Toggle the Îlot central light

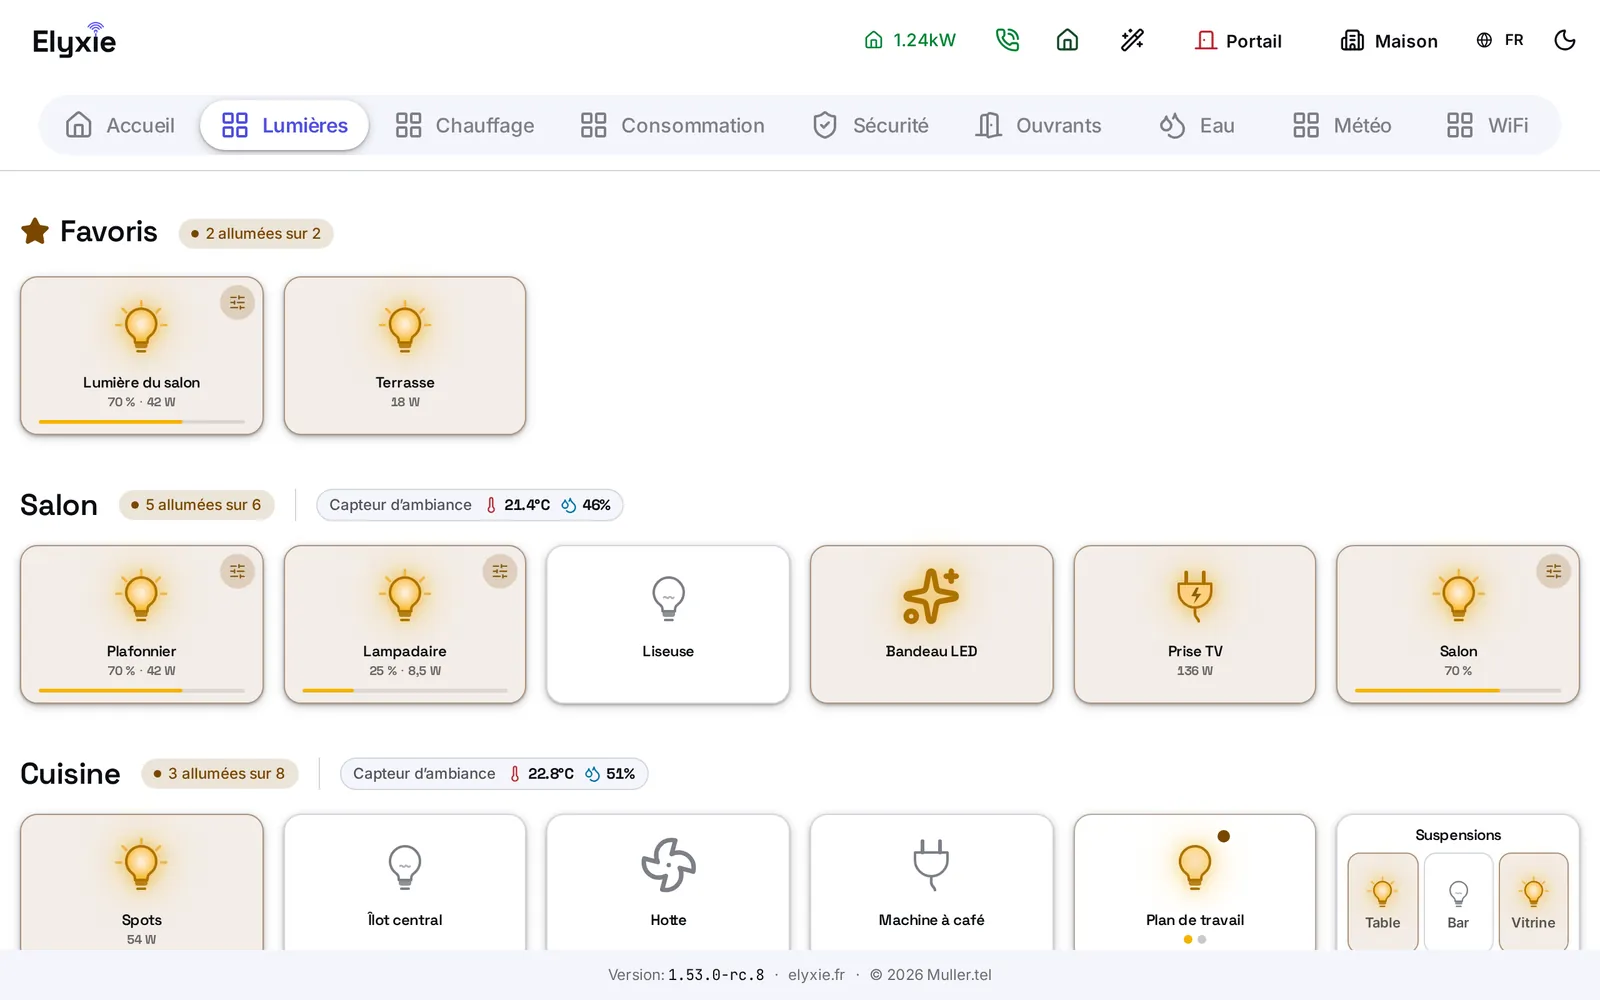point(405,884)
